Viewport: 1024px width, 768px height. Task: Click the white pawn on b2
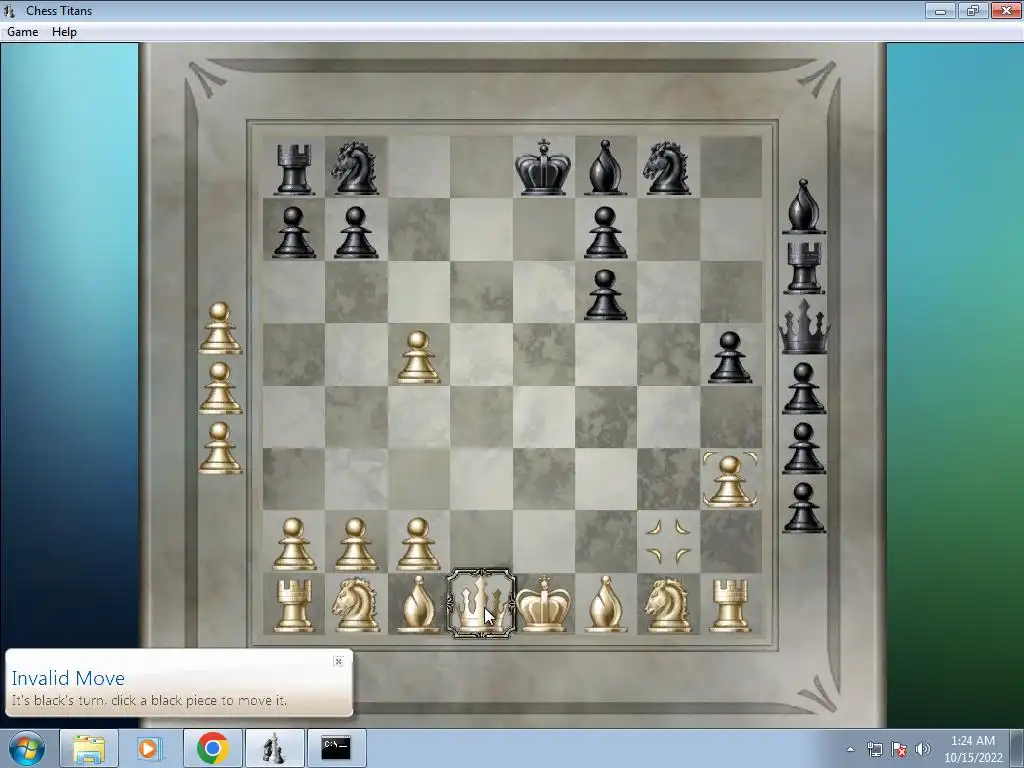[x=355, y=544]
